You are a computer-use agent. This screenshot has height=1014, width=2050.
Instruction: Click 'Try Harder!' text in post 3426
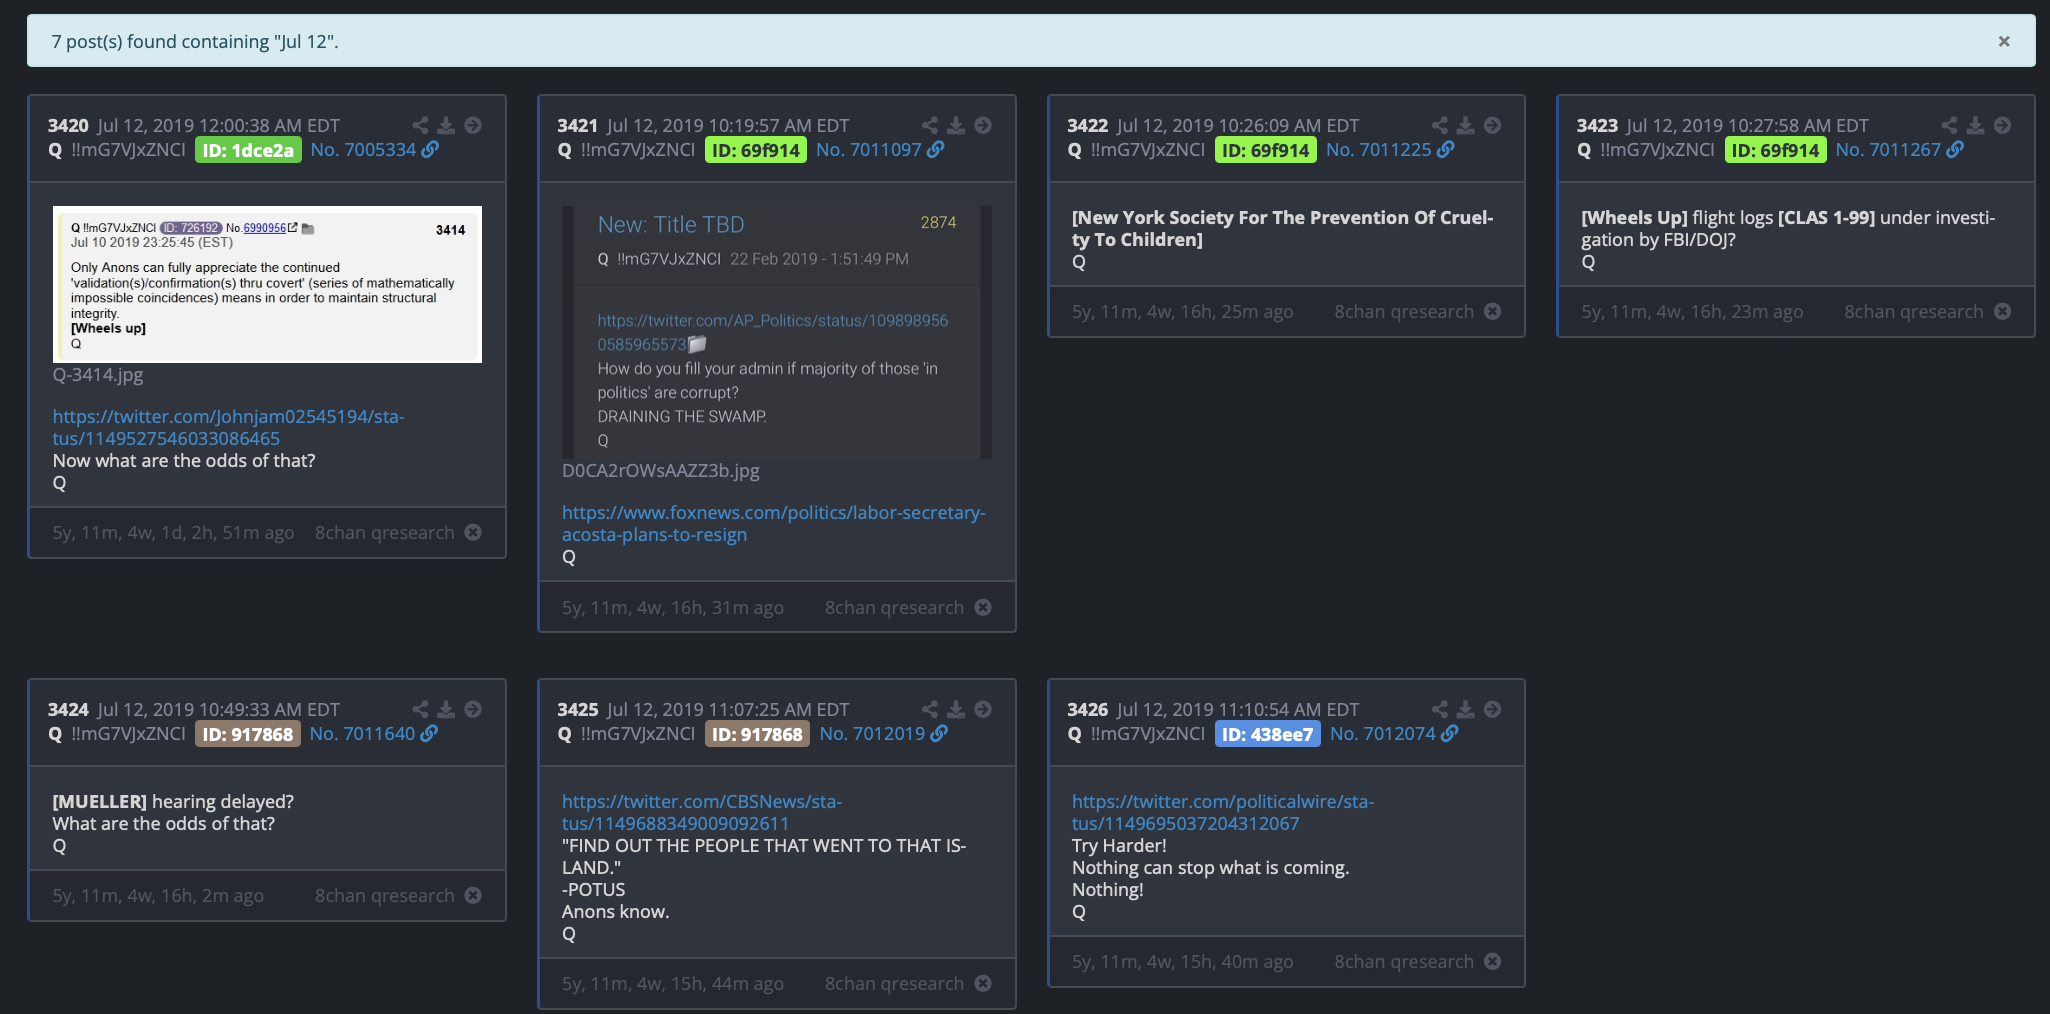click(1119, 845)
